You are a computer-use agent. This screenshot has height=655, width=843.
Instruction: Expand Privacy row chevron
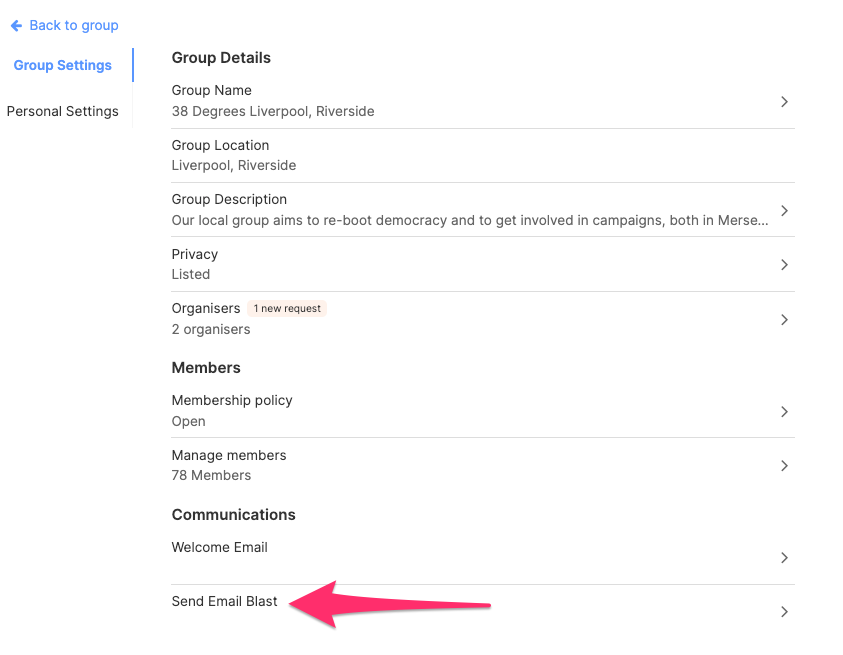click(784, 265)
